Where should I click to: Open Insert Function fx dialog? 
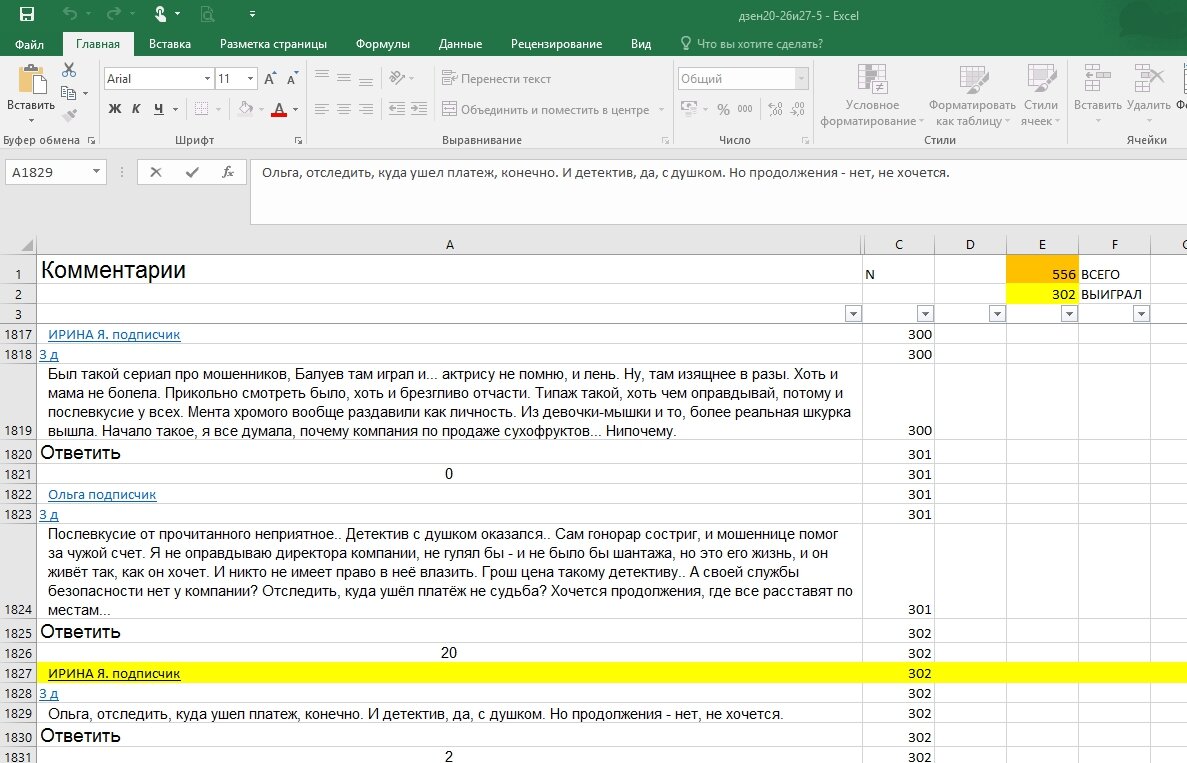[x=228, y=172]
